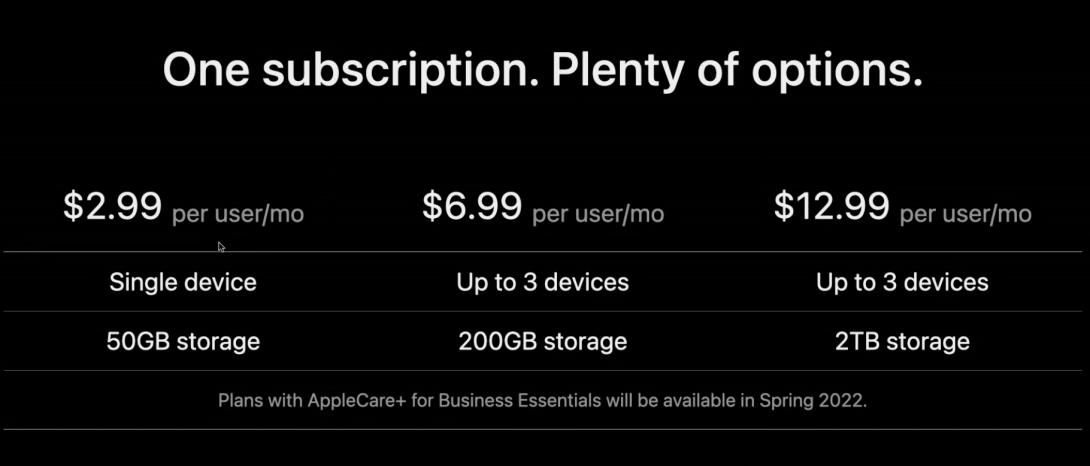
Task: Click "per user/mo" beside the $2.99 price
Action: [x=238, y=214]
